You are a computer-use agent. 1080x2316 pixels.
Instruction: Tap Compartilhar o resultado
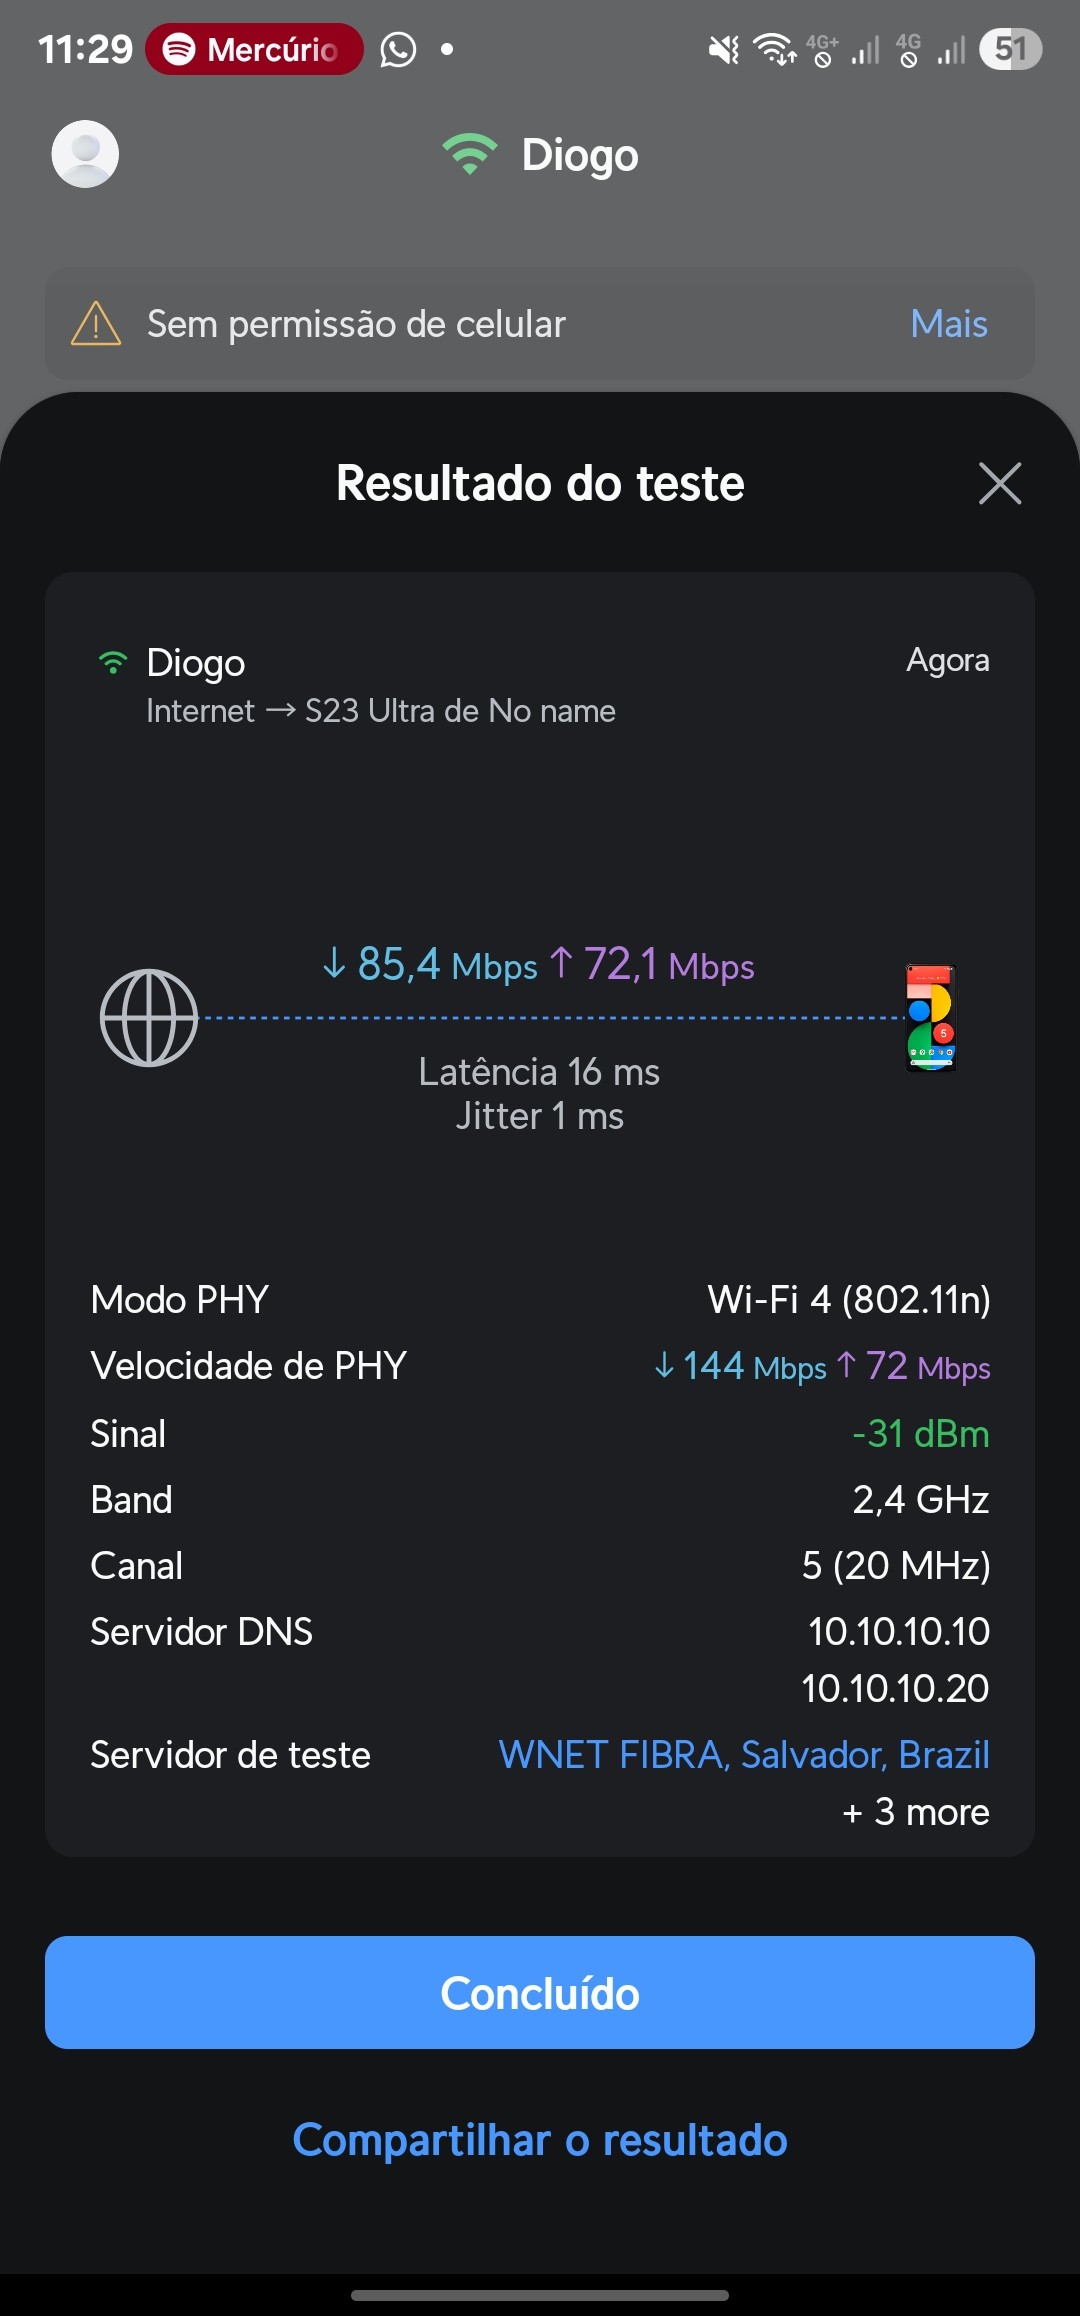[x=540, y=2140]
